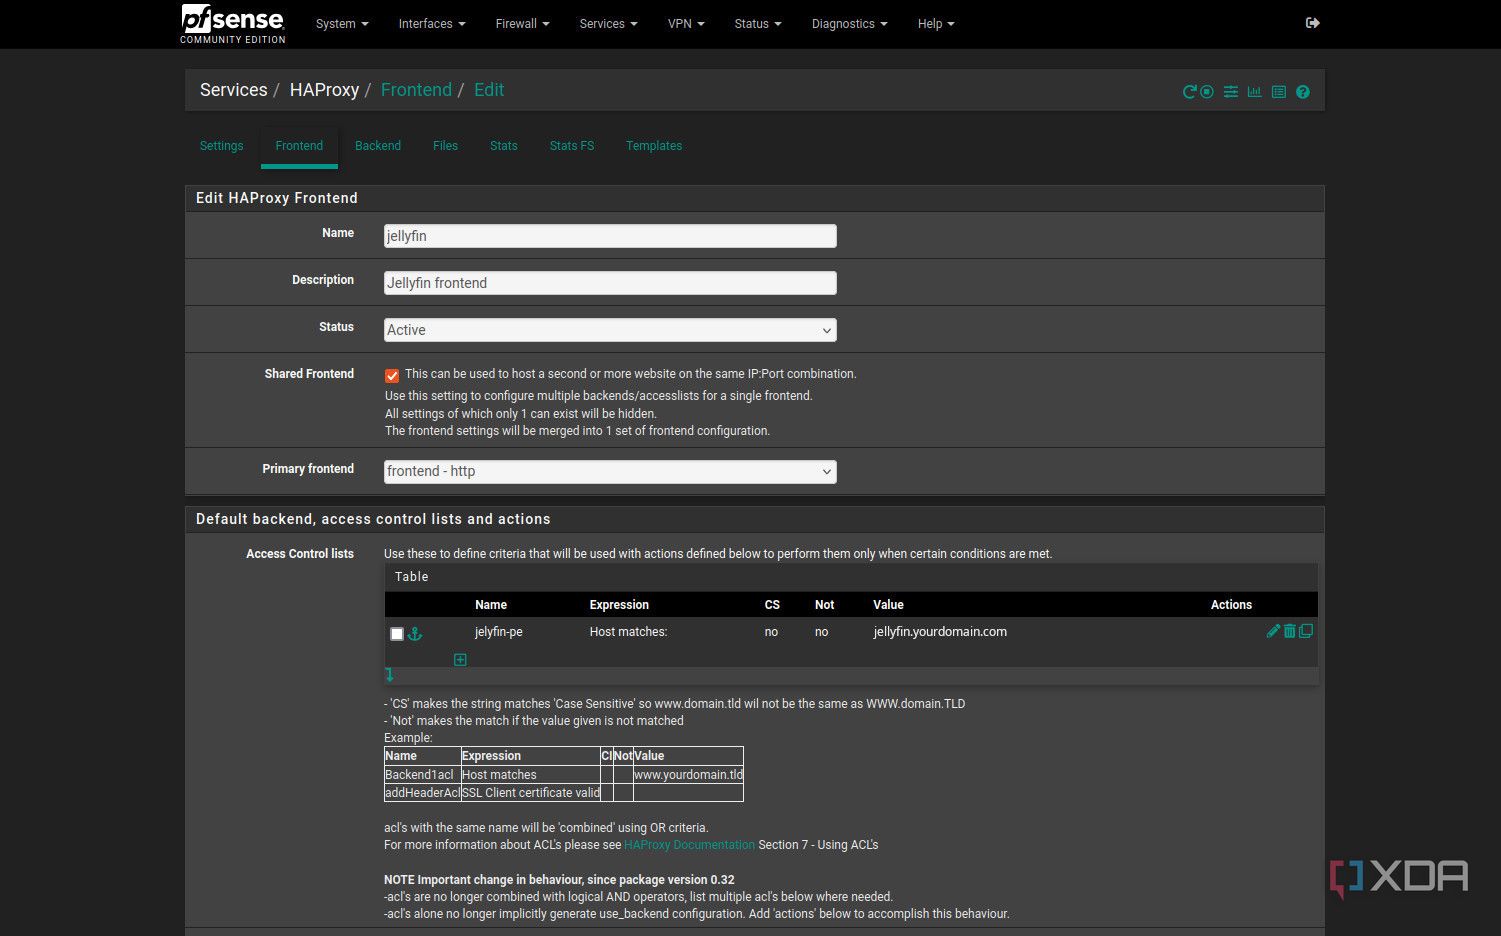Delete the jelyfin-pe ACL entry via trash icon
Viewport: 1501px width, 936px height.
[1289, 631]
